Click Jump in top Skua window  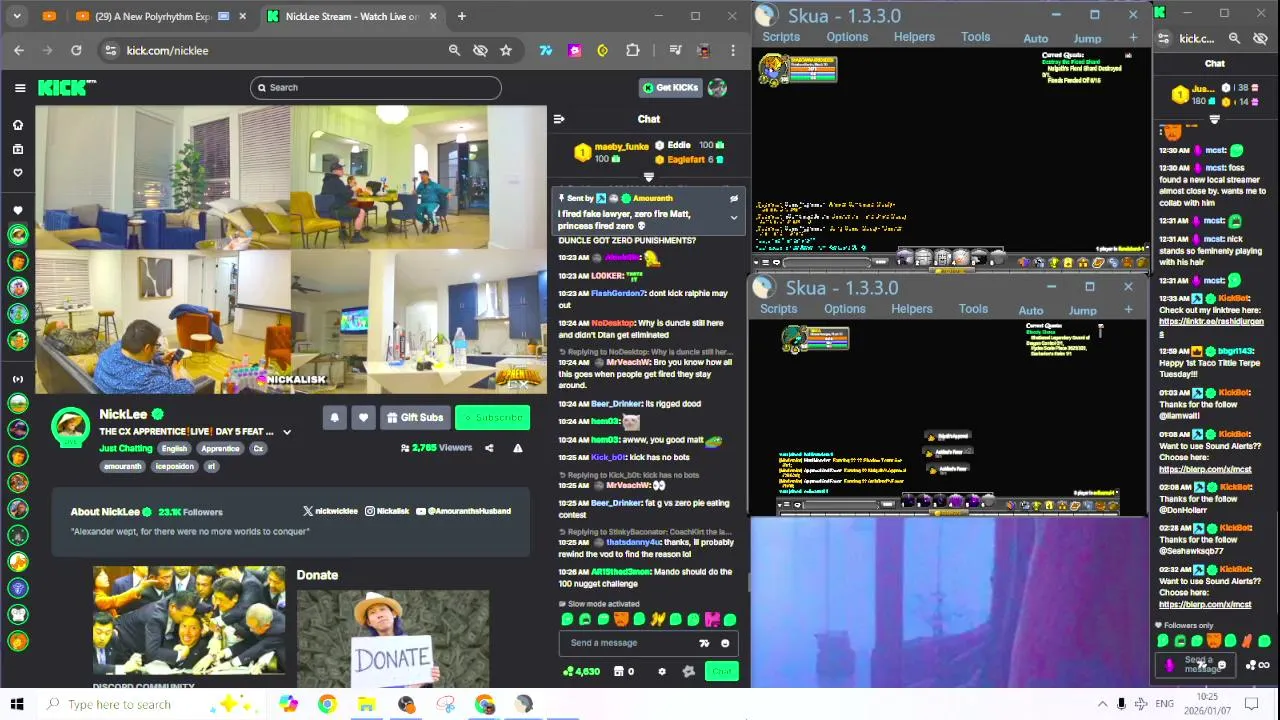(x=1087, y=39)
